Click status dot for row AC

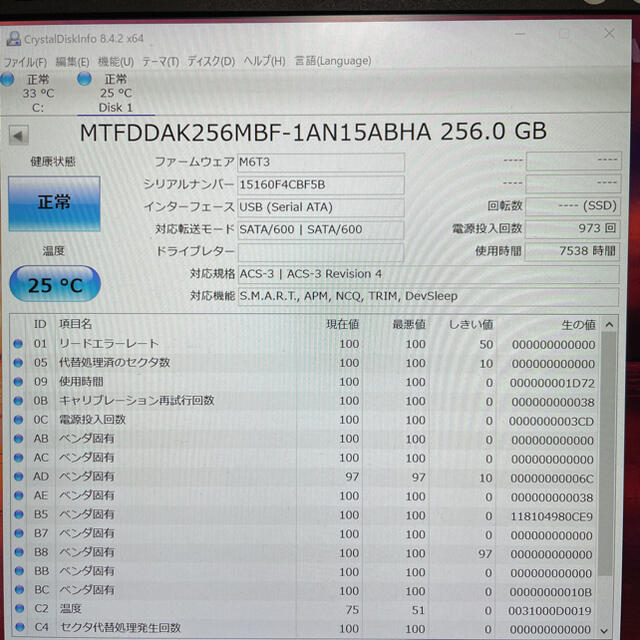pyautogui.click(x=18, y=458)
